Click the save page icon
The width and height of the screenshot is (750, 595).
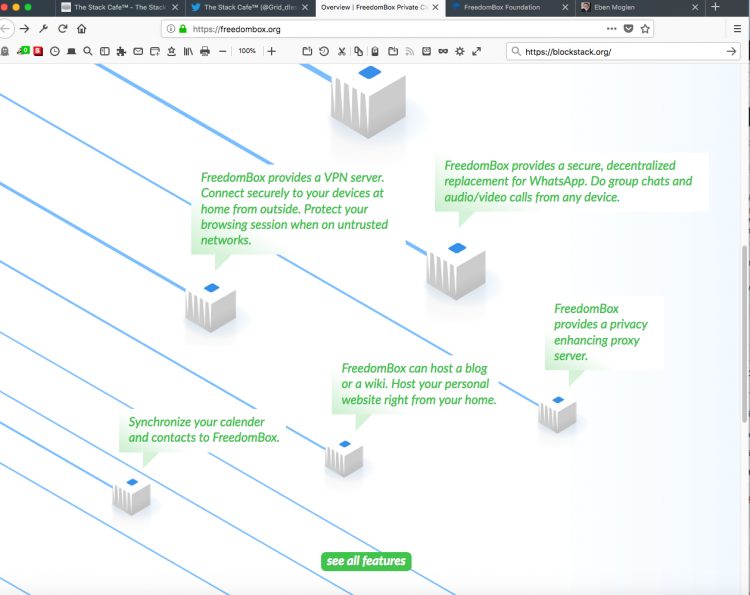[393, 51]
